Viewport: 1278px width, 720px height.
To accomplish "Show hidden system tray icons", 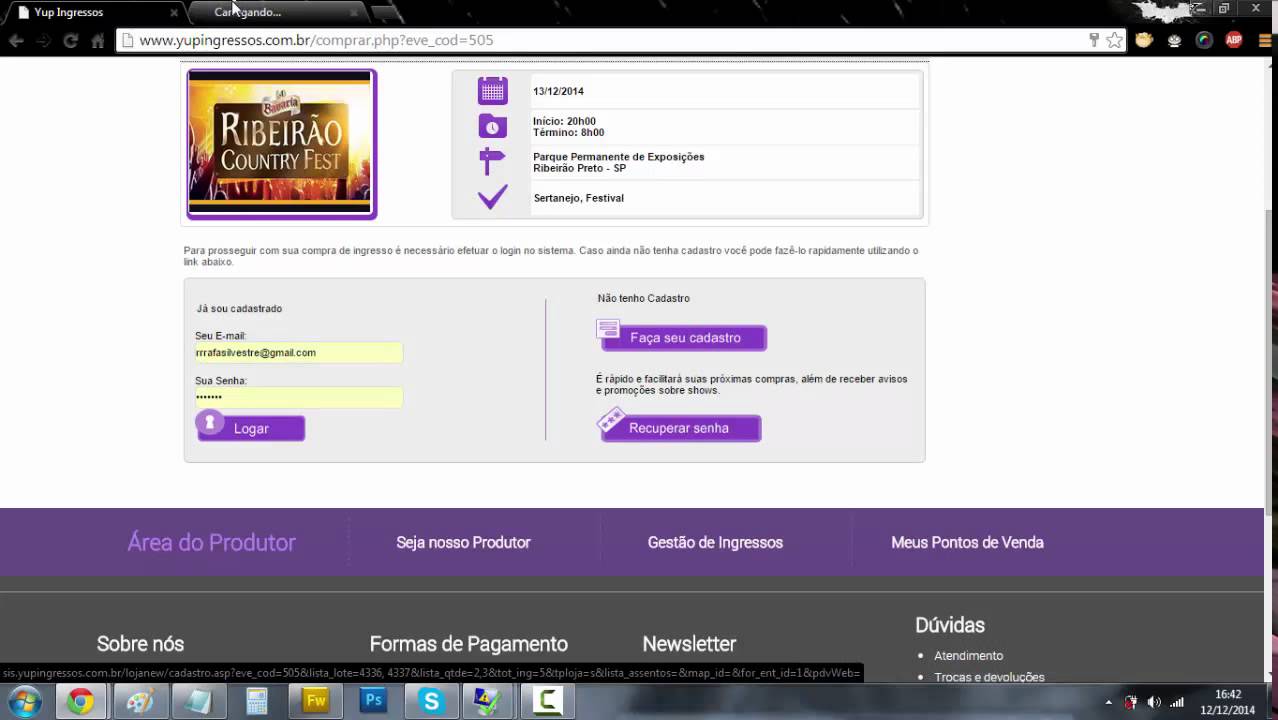I will [x=1108, y=702].
